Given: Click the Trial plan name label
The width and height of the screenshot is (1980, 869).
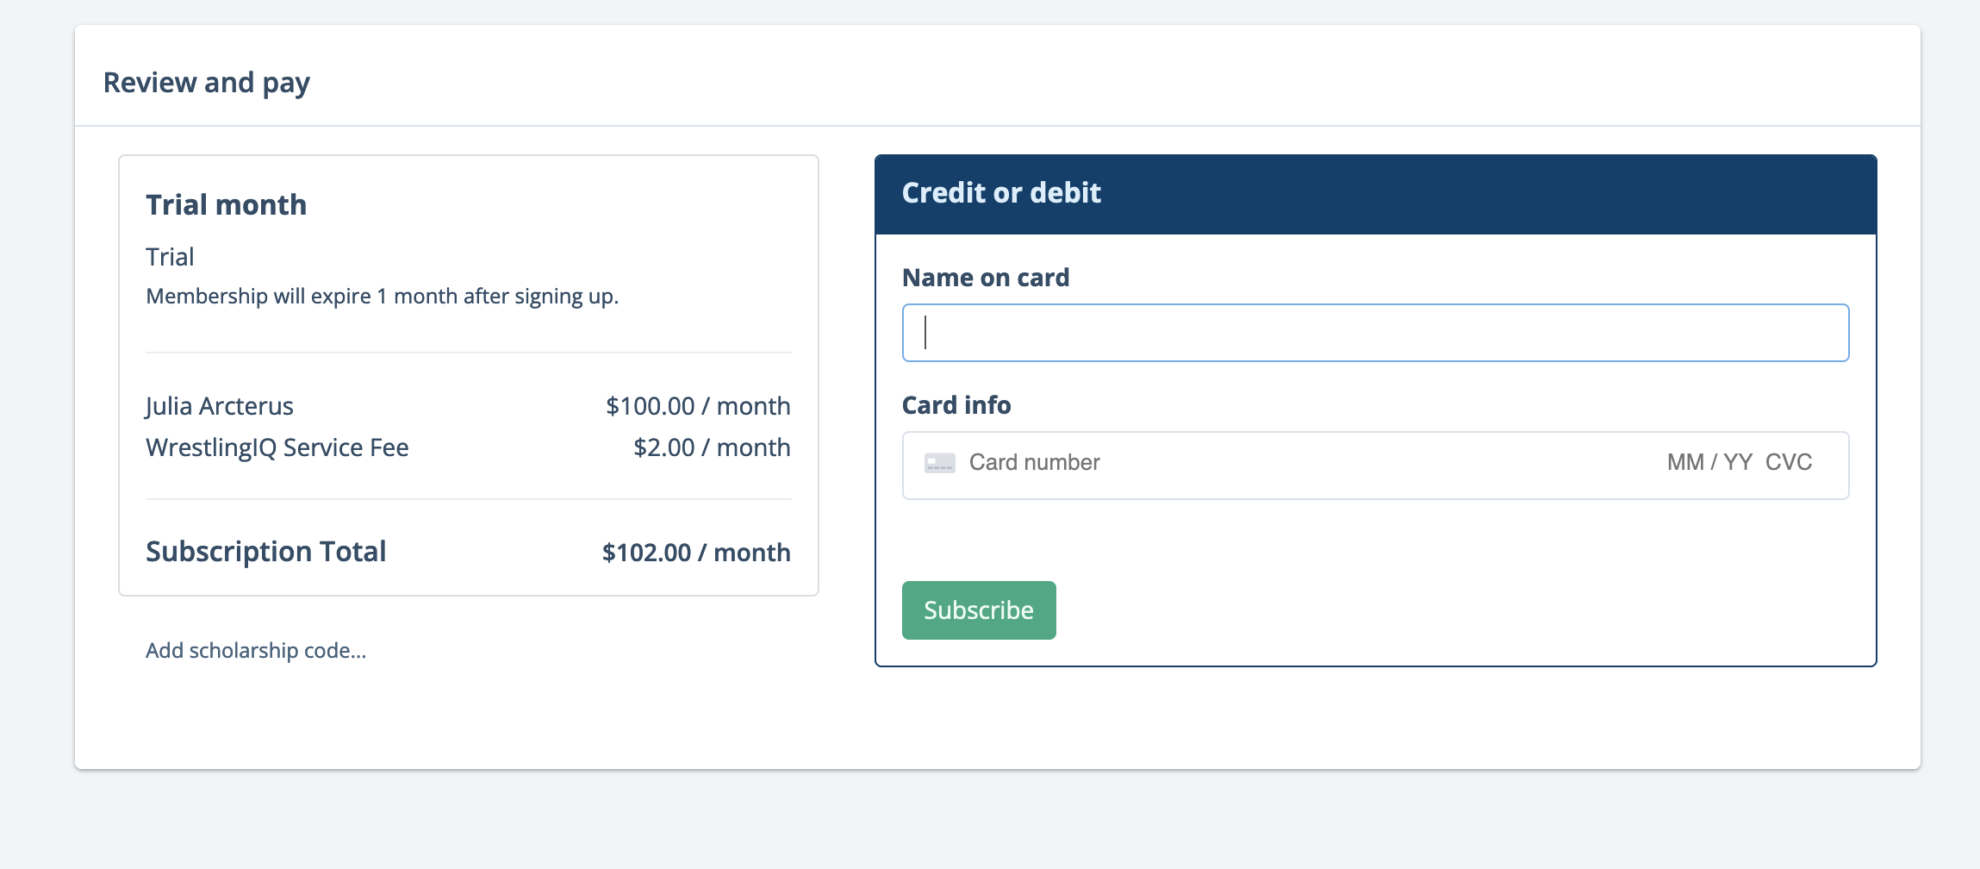Looking at the screenshot, I should (170, 256).
